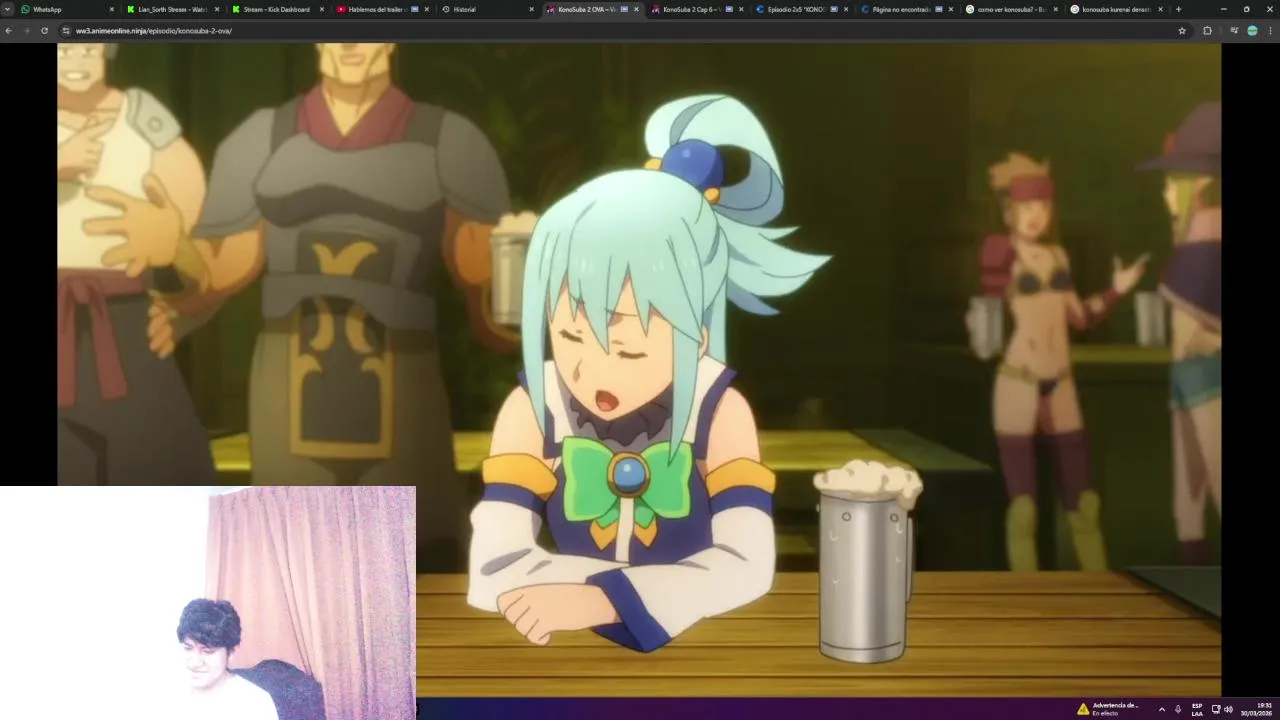Go back to the previous page
This screenshot has width=1280, height=720.
click(x=9, y=31)
